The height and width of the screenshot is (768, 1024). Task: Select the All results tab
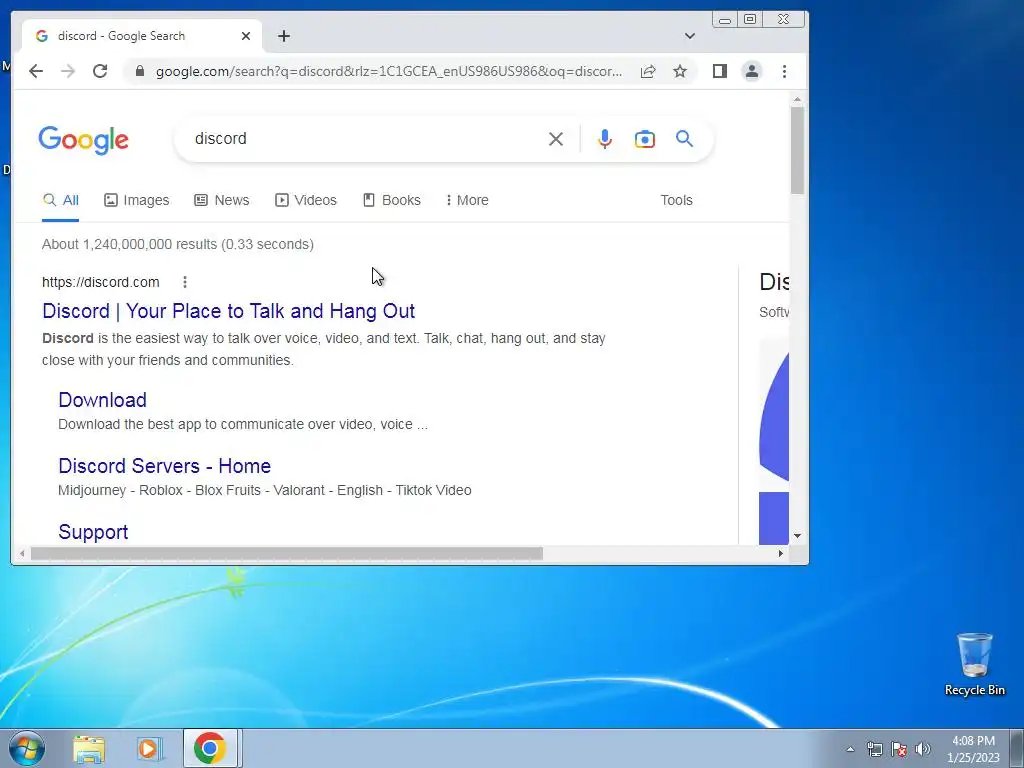[61, 200]
